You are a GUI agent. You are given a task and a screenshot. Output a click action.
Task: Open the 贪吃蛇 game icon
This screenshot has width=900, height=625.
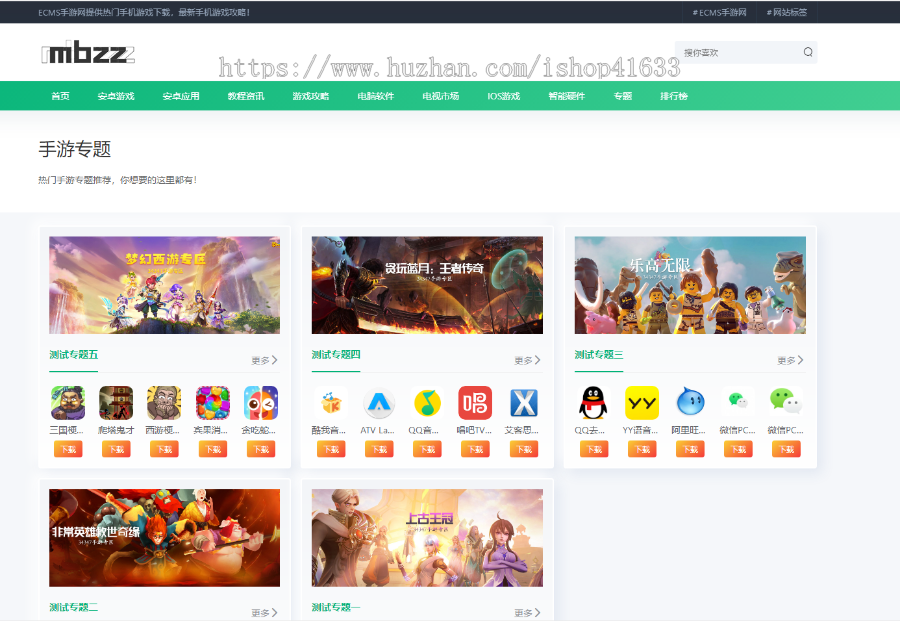point(261,403)
